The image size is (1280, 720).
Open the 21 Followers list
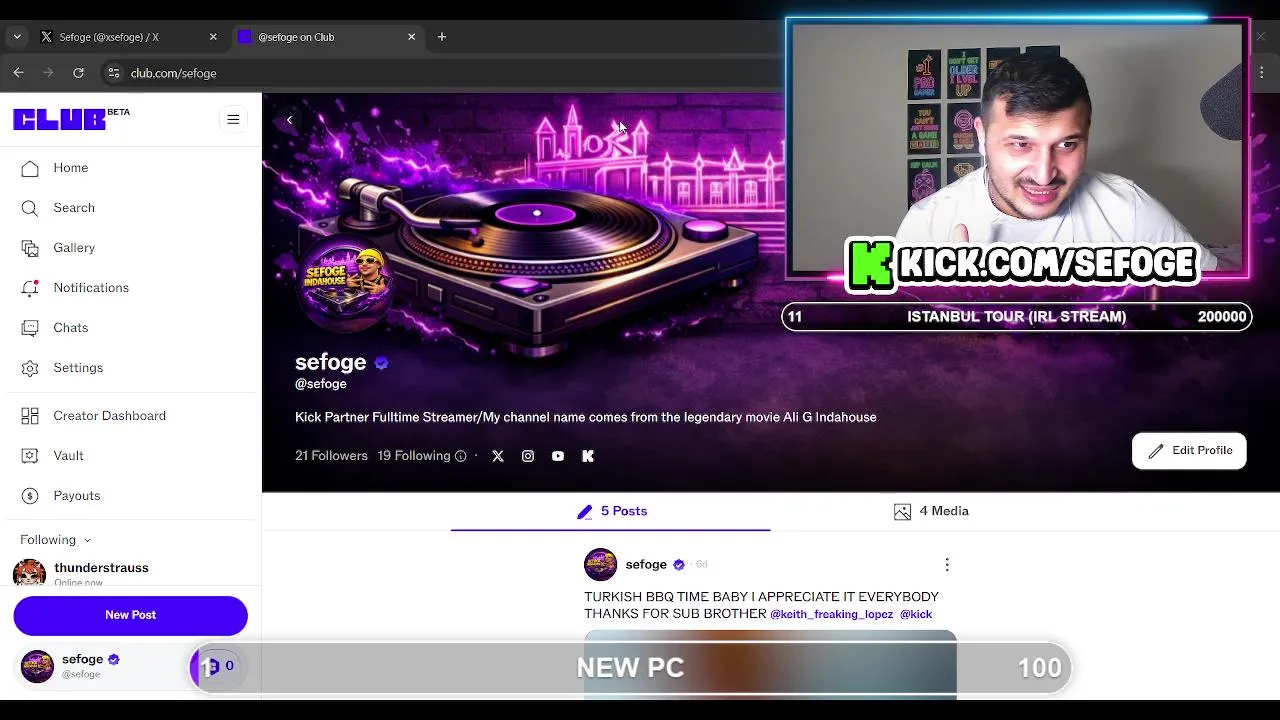tap(331, 456)
